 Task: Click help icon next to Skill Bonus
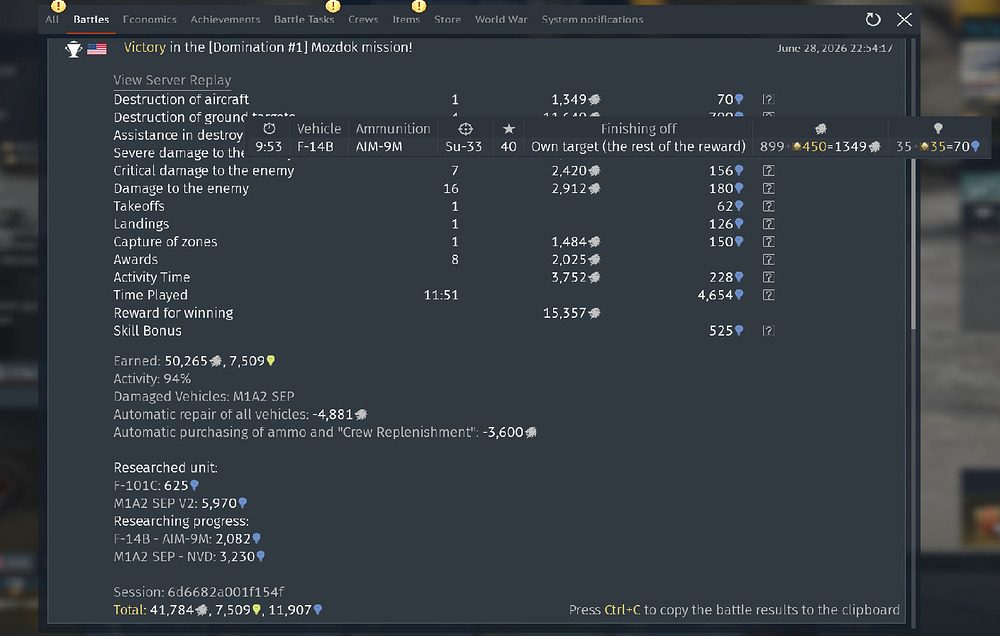click(x=768, y=331)
